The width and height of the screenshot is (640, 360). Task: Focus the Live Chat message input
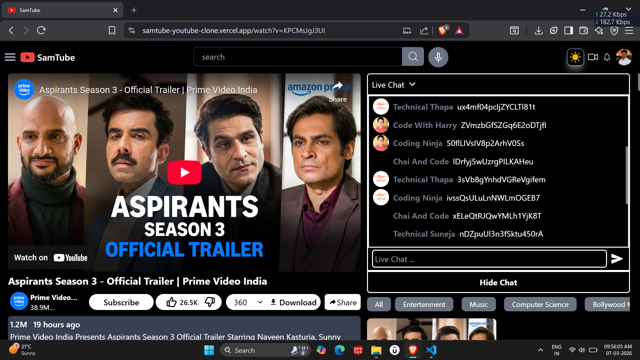[x=489, y=259]
